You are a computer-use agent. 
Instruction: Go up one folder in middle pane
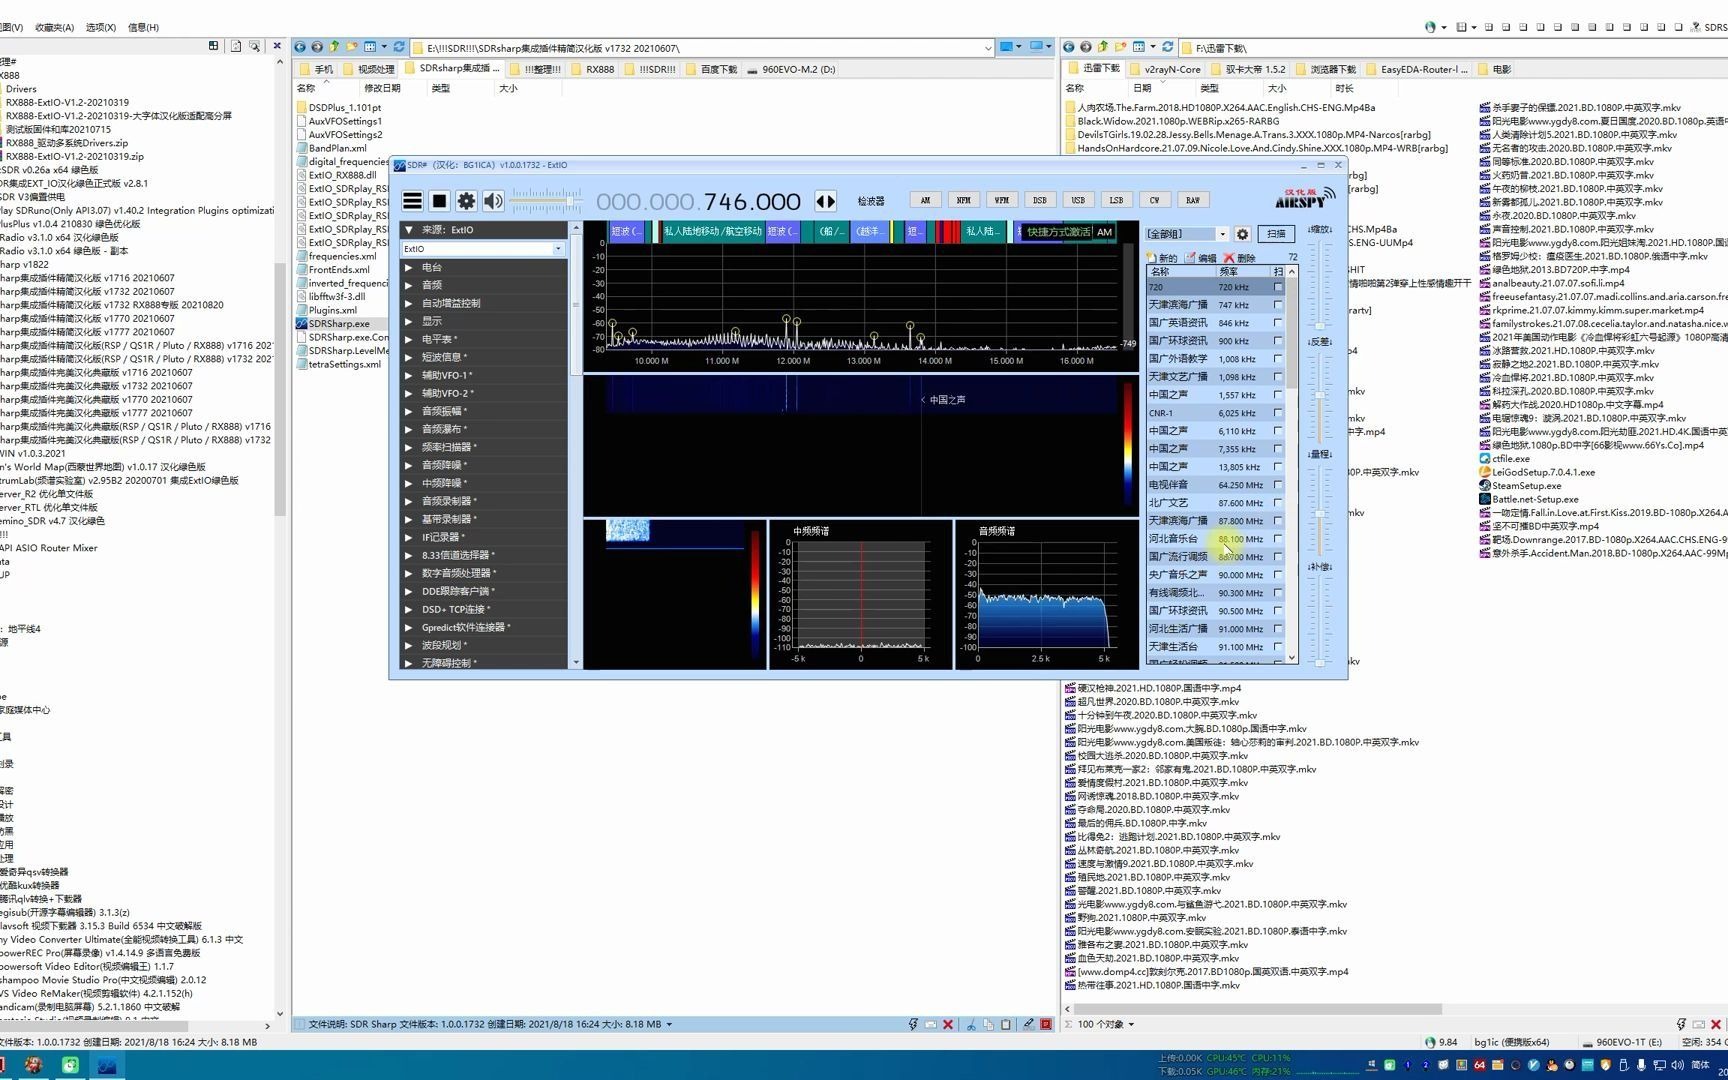tap(335, 47)
